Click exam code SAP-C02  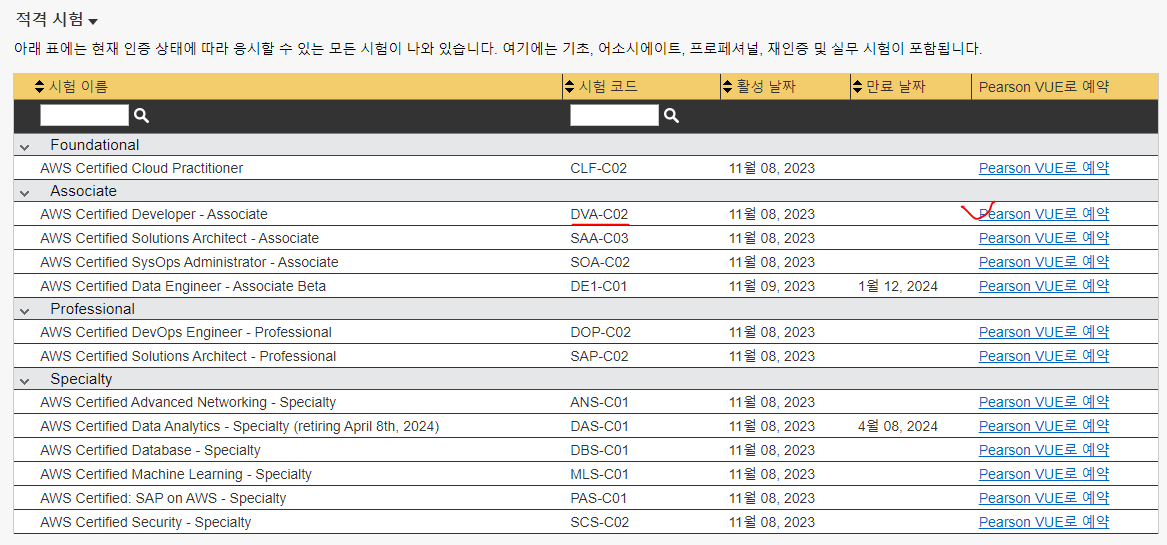tap(600, 356)
